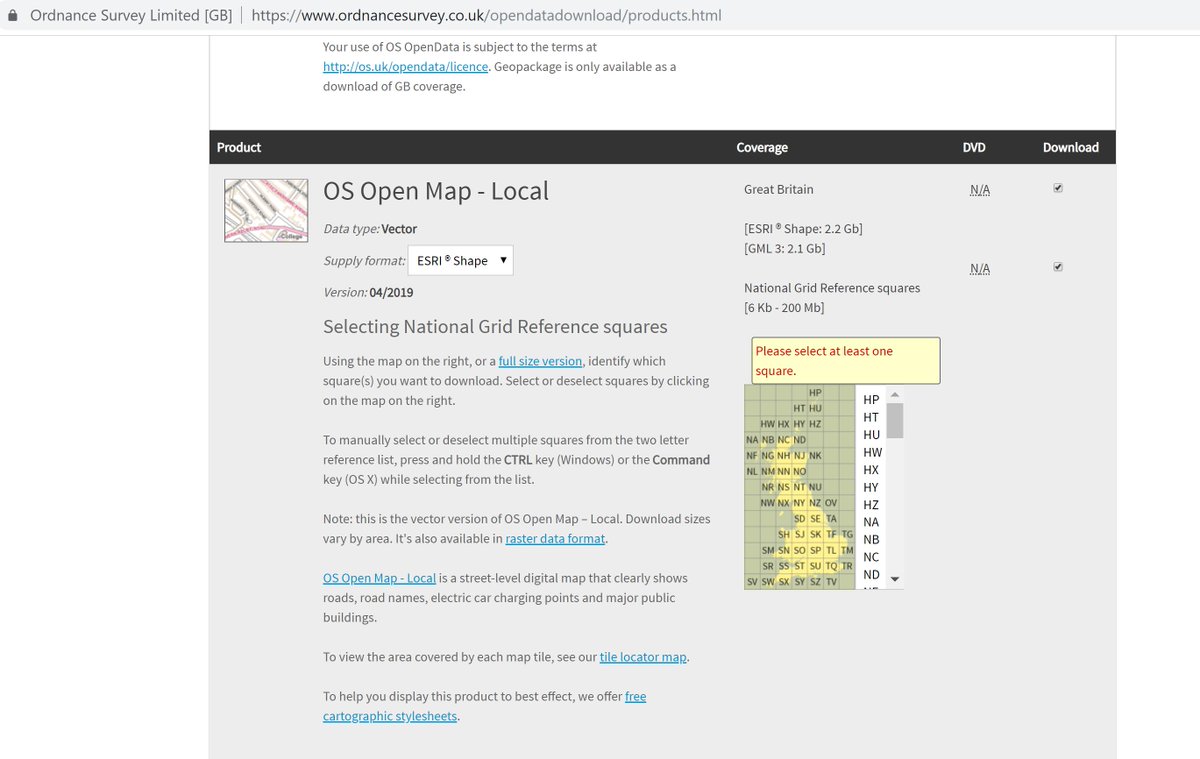Click the address bar URL
Viewport: 1200px width, 759px height.
[486, 15]
